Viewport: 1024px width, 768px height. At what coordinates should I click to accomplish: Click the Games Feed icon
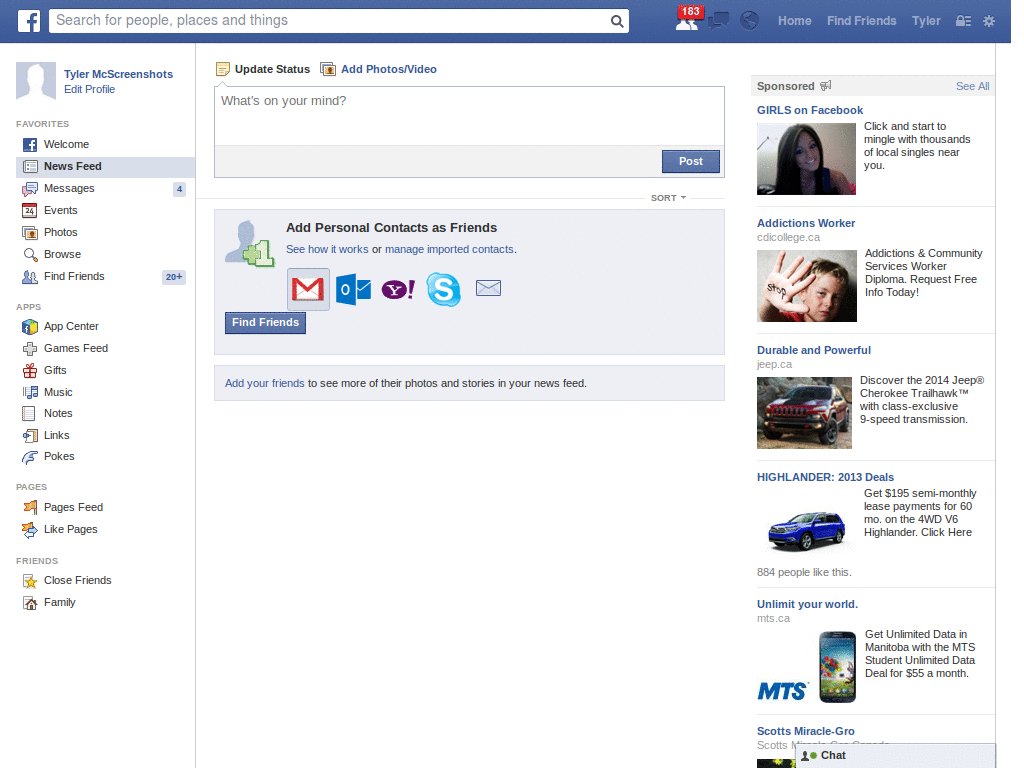coord(30,349)
